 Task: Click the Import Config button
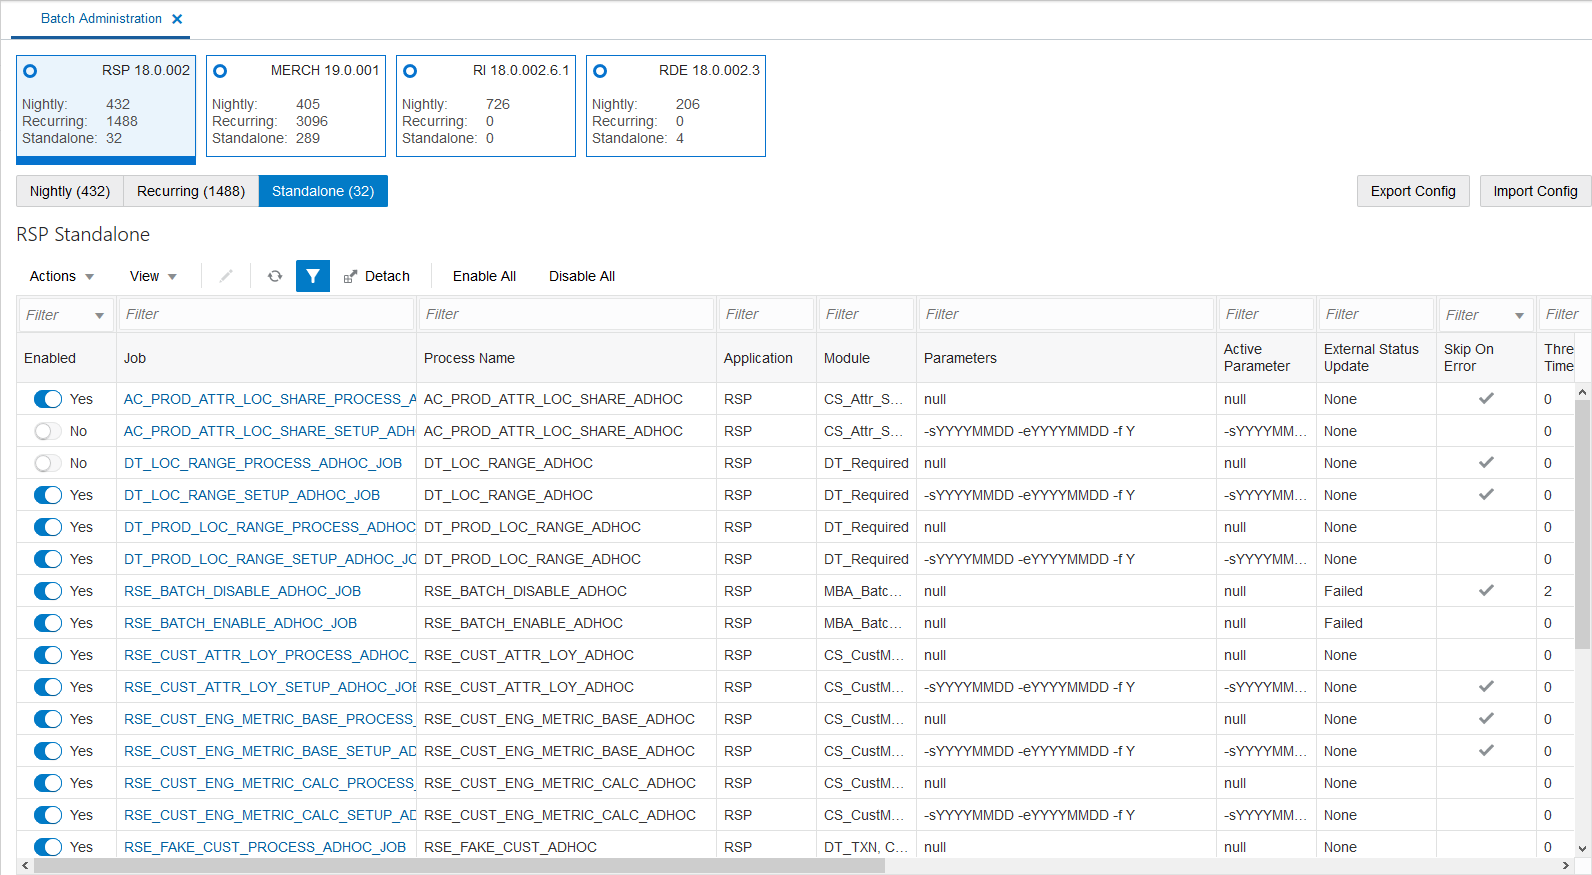[1535, 191]
